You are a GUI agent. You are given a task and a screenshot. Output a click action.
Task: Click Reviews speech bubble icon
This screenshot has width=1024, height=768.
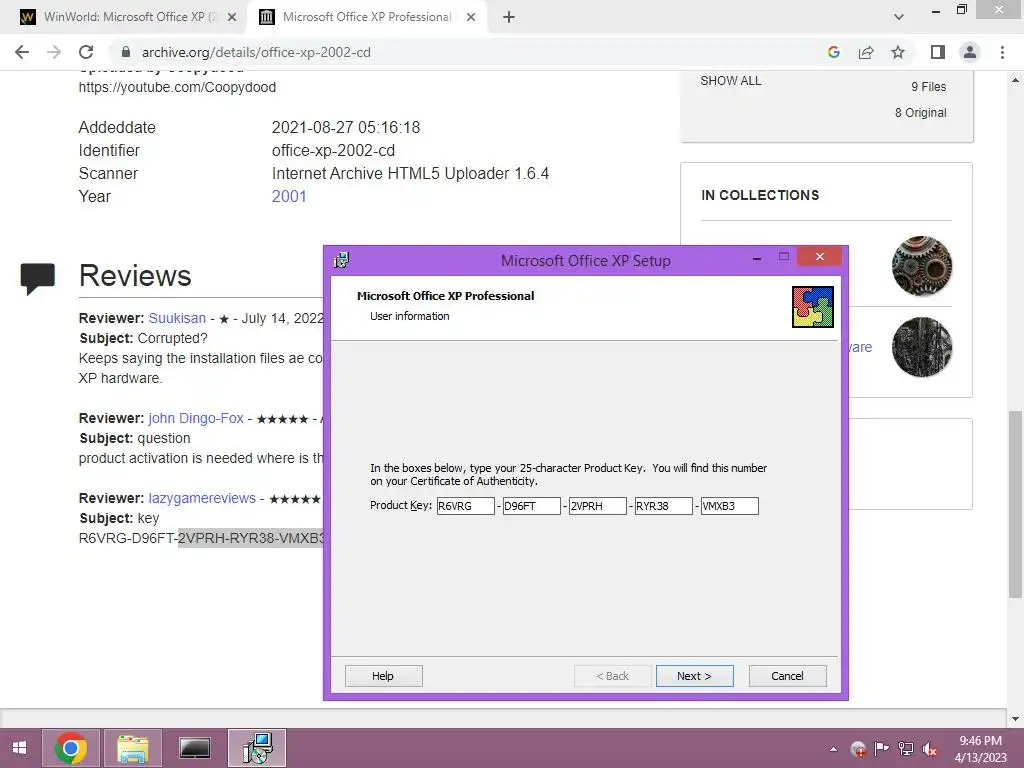37,279
